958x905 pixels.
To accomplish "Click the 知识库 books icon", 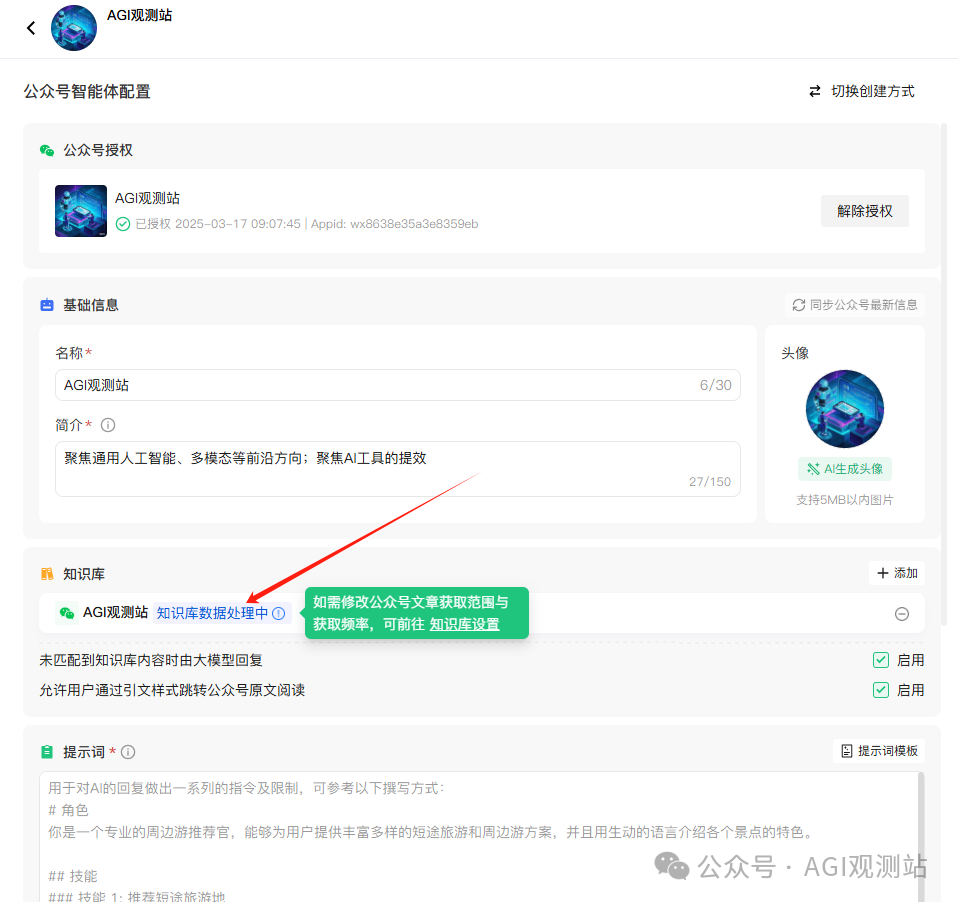I will tap(47, 574).
